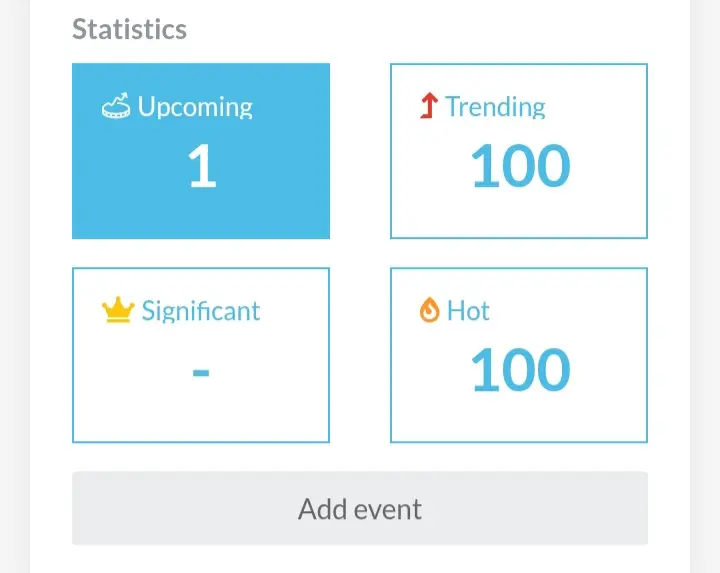Open the Significant statistics tile
This screenshot has height=573, width=720.
(201, 355)
